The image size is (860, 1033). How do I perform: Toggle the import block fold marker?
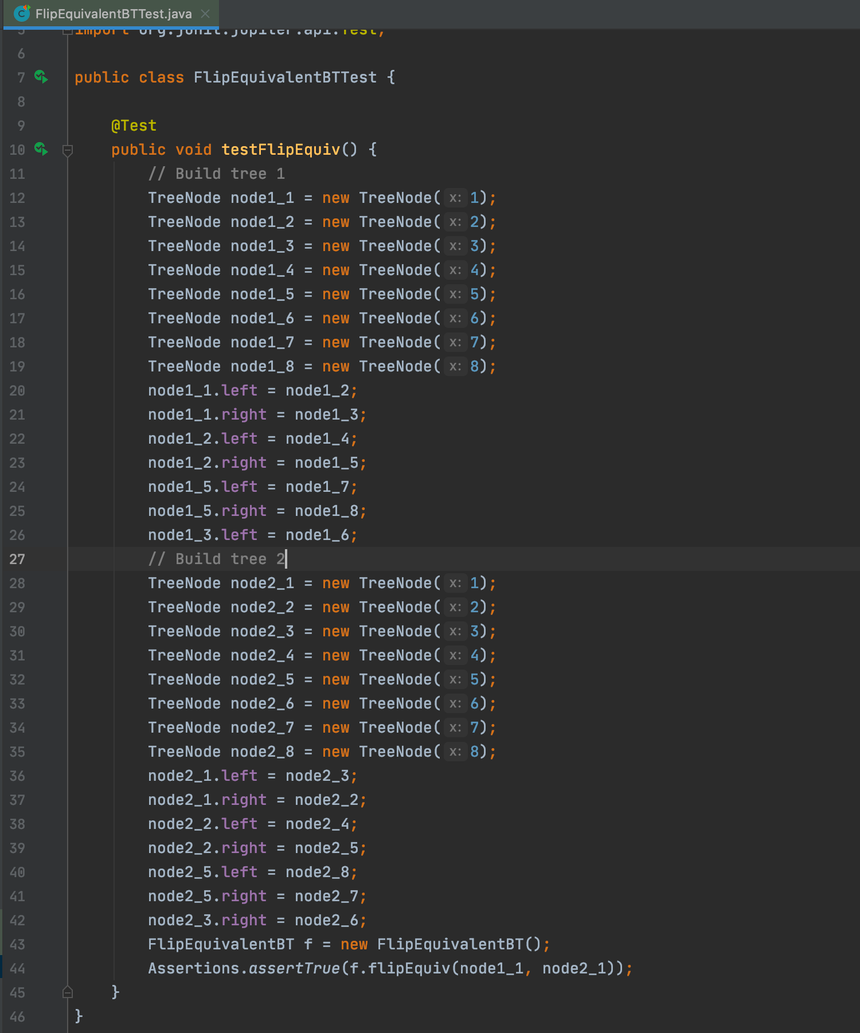click(x=68, y=31)
